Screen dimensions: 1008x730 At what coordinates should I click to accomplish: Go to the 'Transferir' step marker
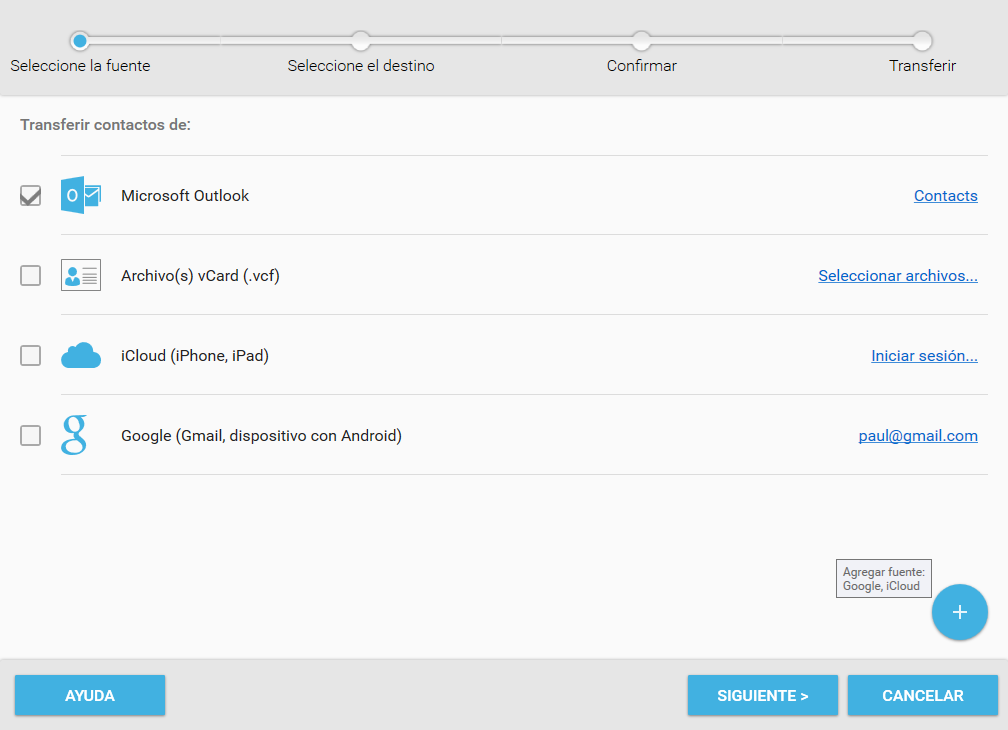(x=922, y=41)
